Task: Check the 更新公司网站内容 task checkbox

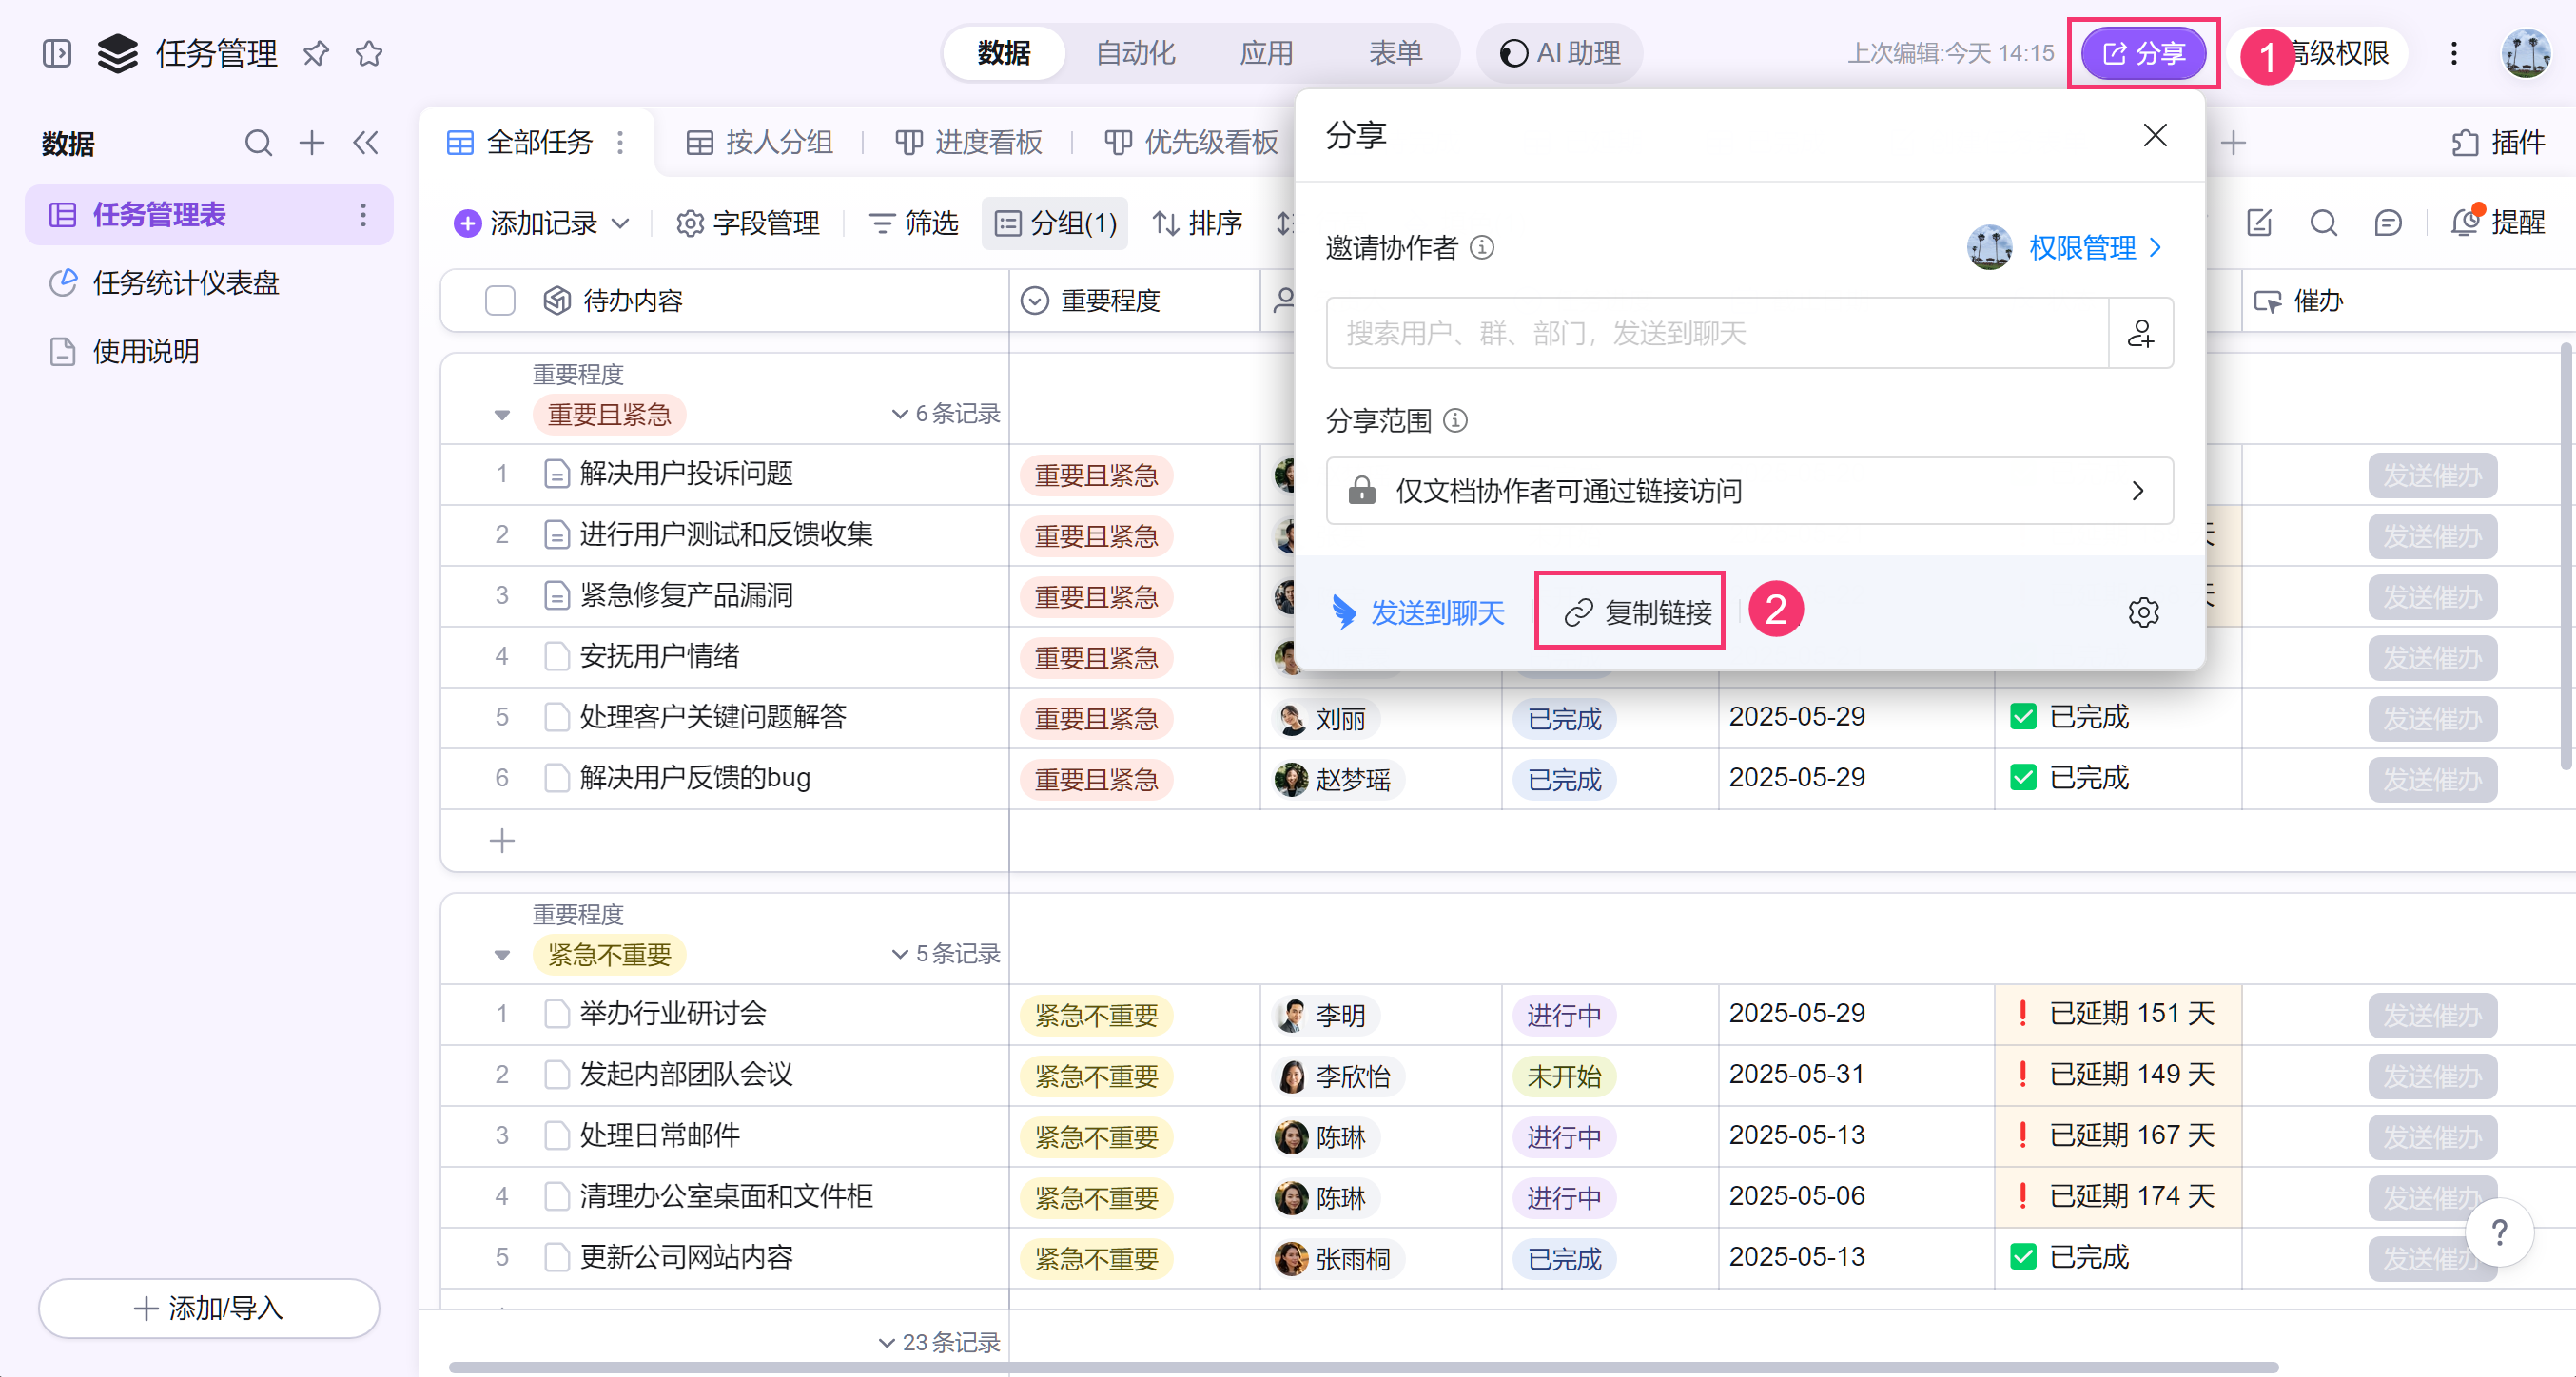Action: coord(556,1257)
